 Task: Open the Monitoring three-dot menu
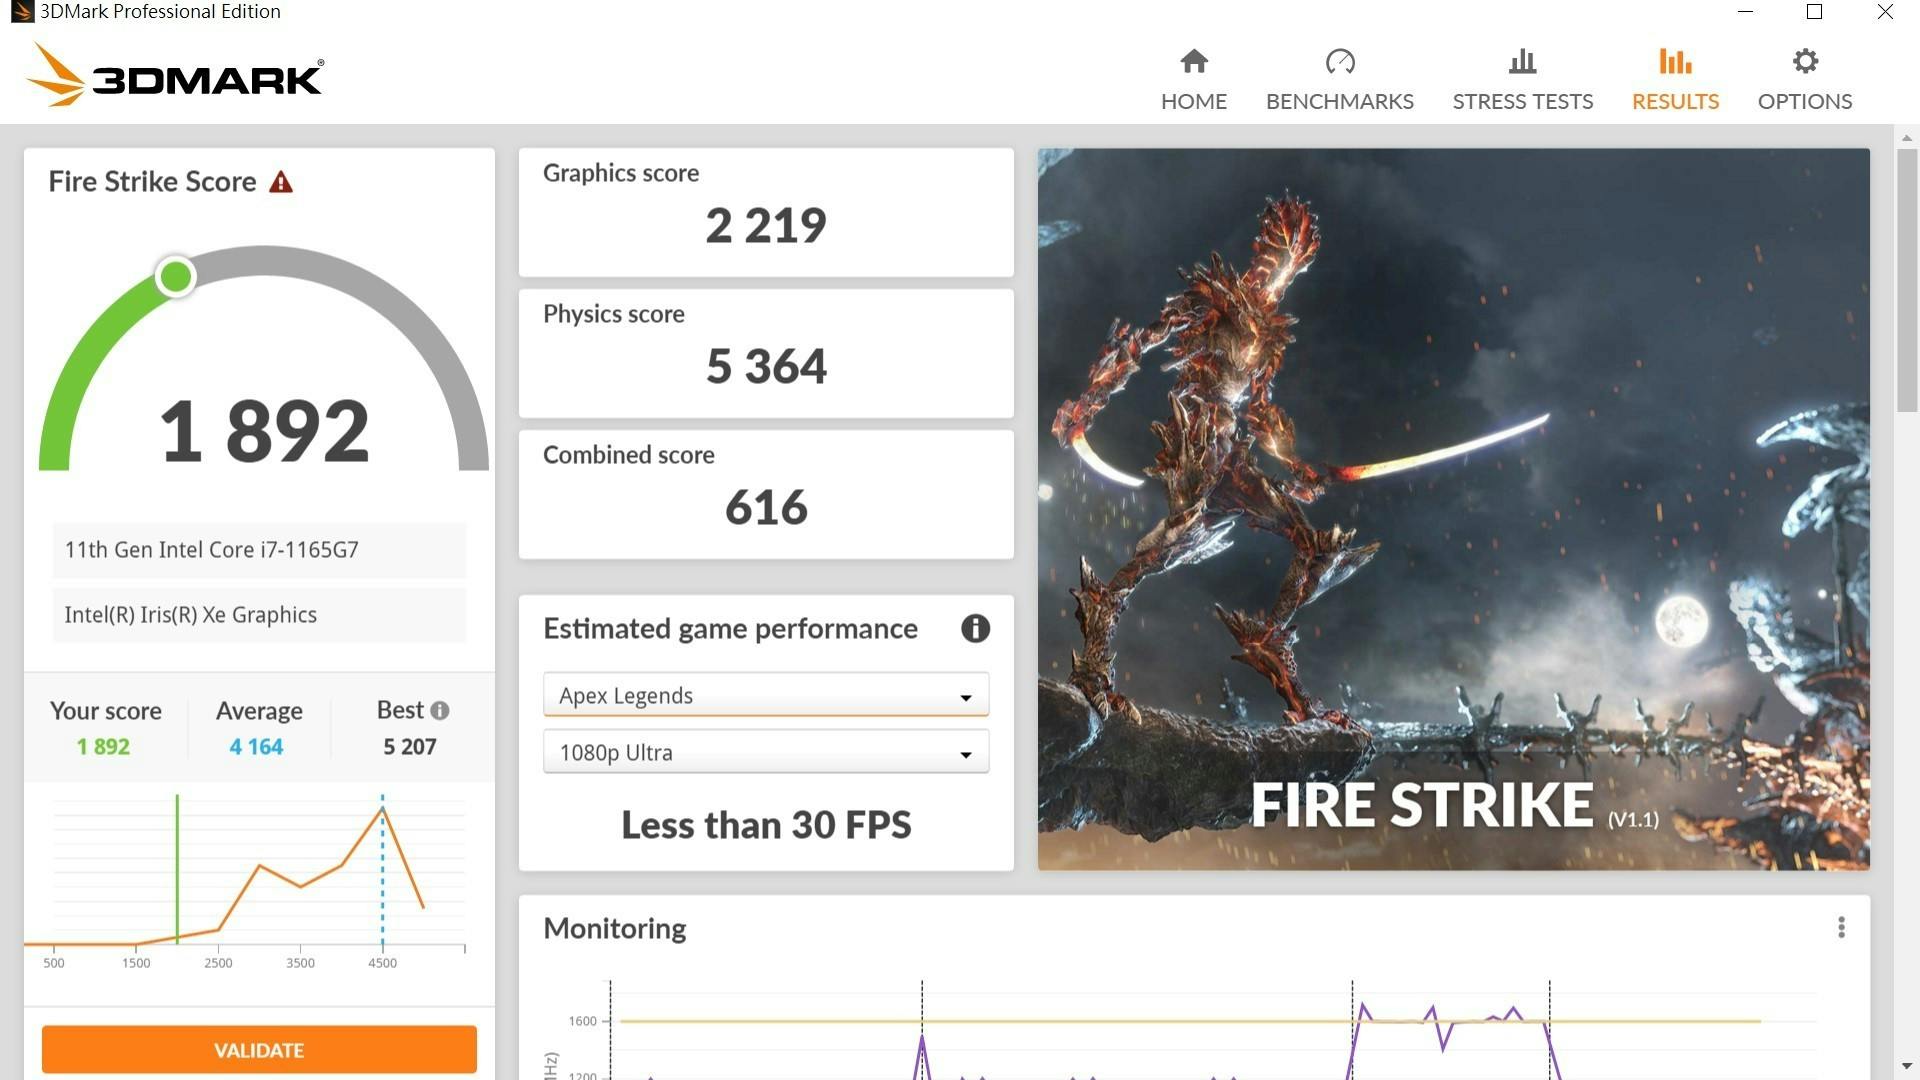pos(1841,928)
